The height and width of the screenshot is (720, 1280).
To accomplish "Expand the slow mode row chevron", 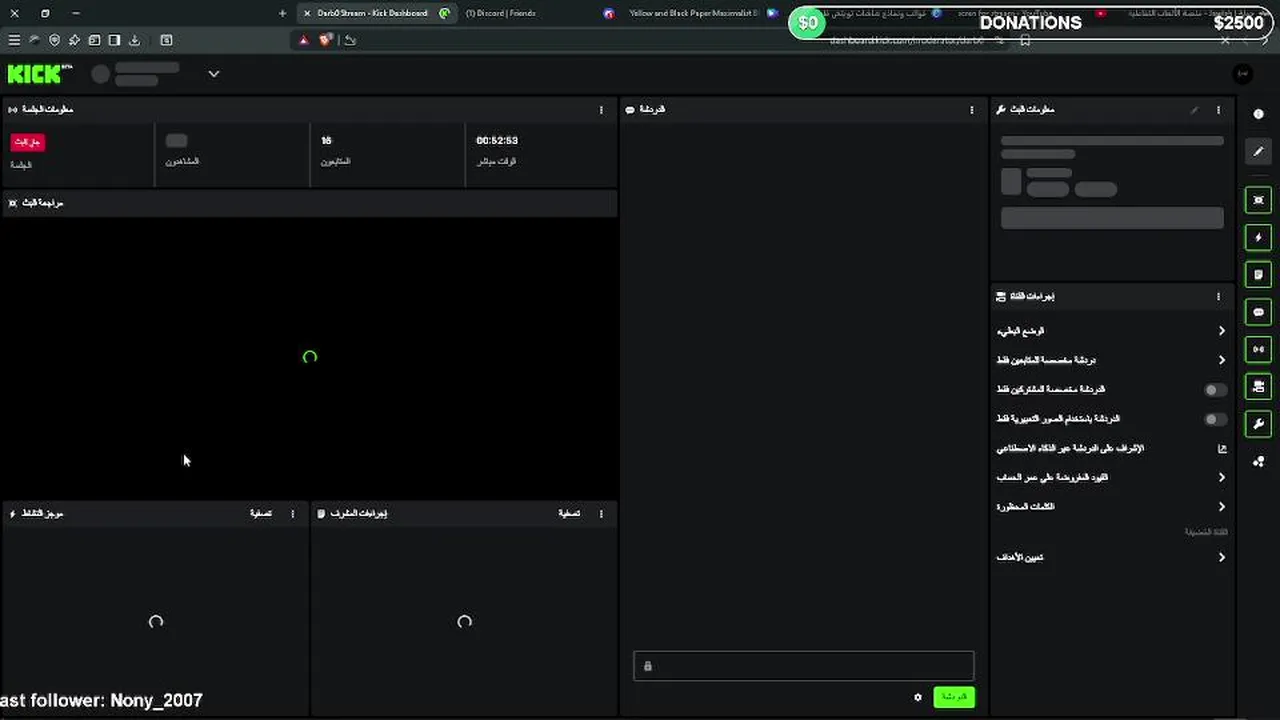I will coord(1221,331).
